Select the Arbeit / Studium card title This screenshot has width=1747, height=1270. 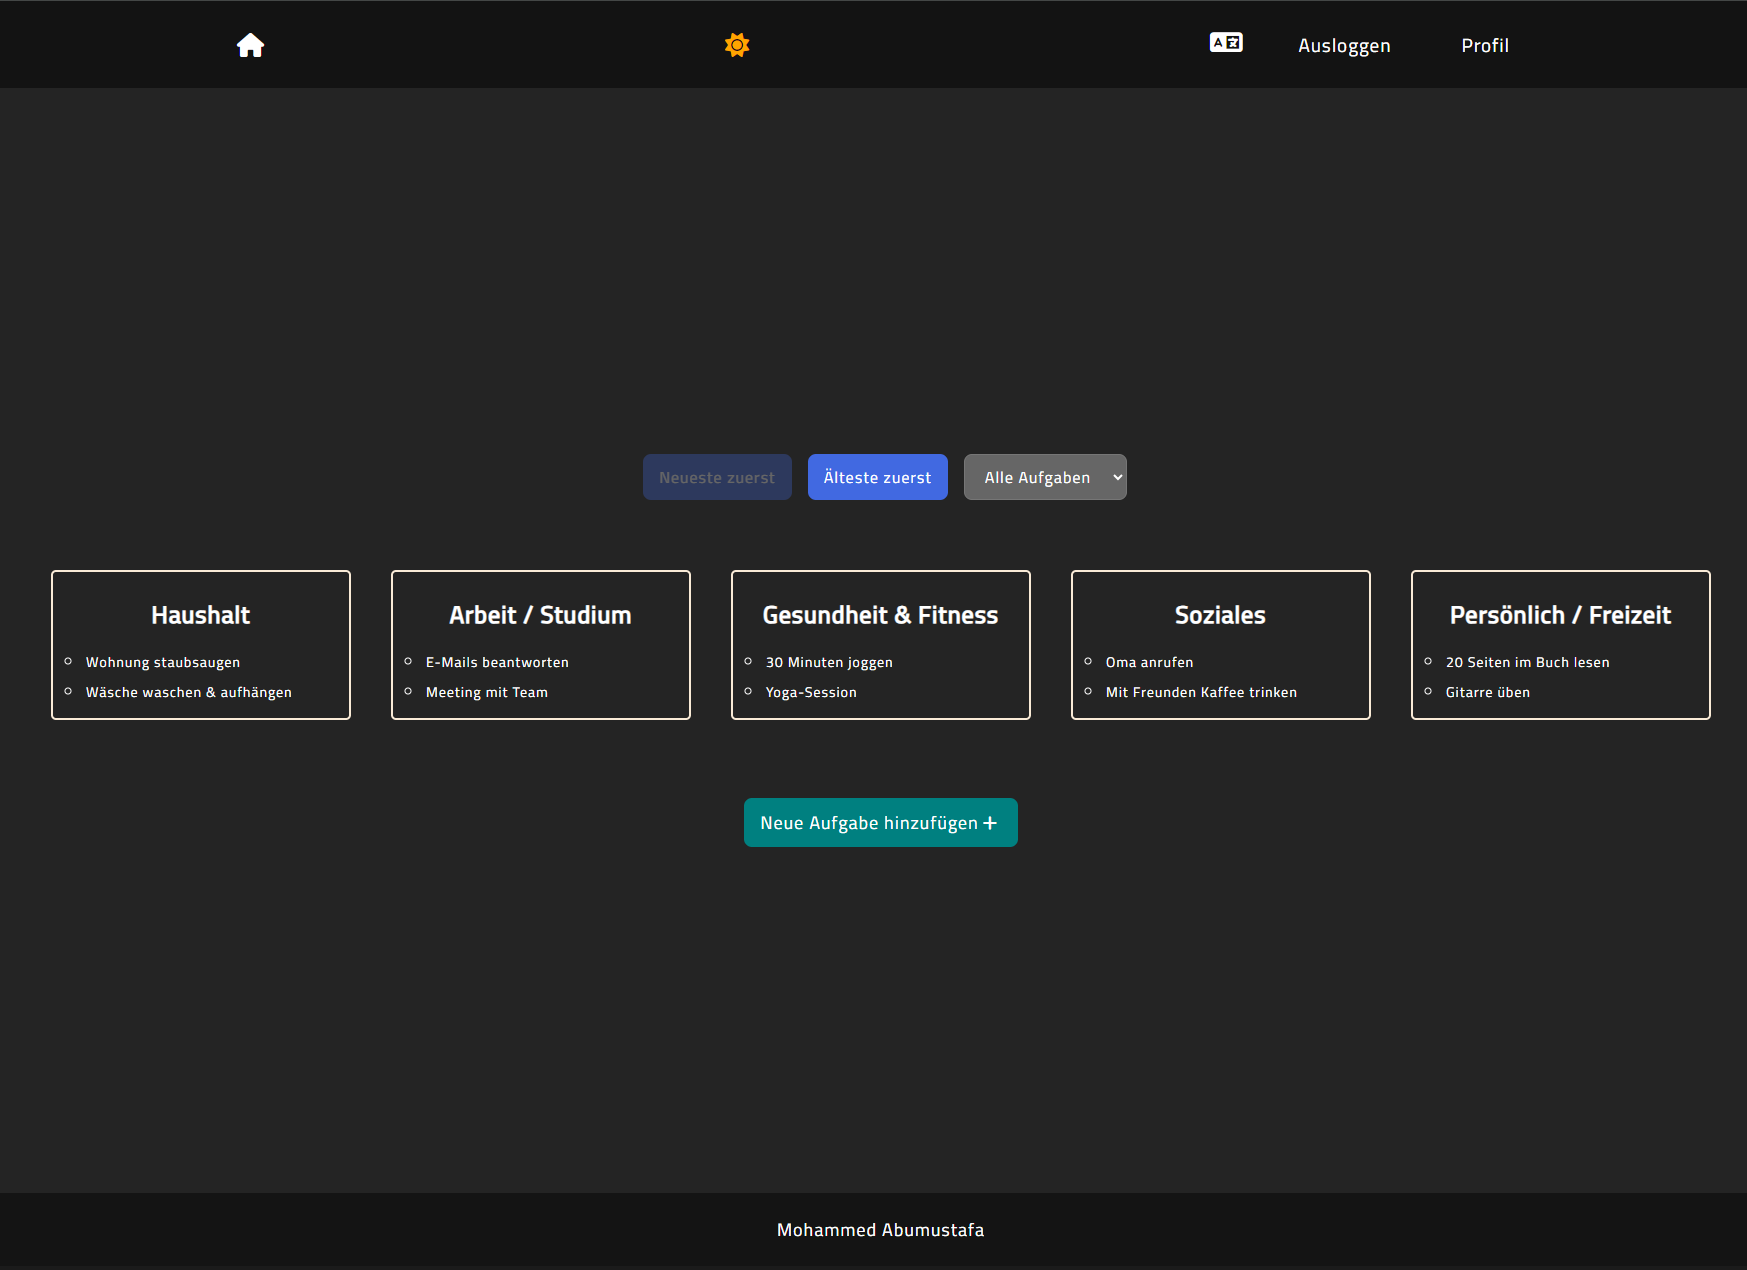pos(540,615)
